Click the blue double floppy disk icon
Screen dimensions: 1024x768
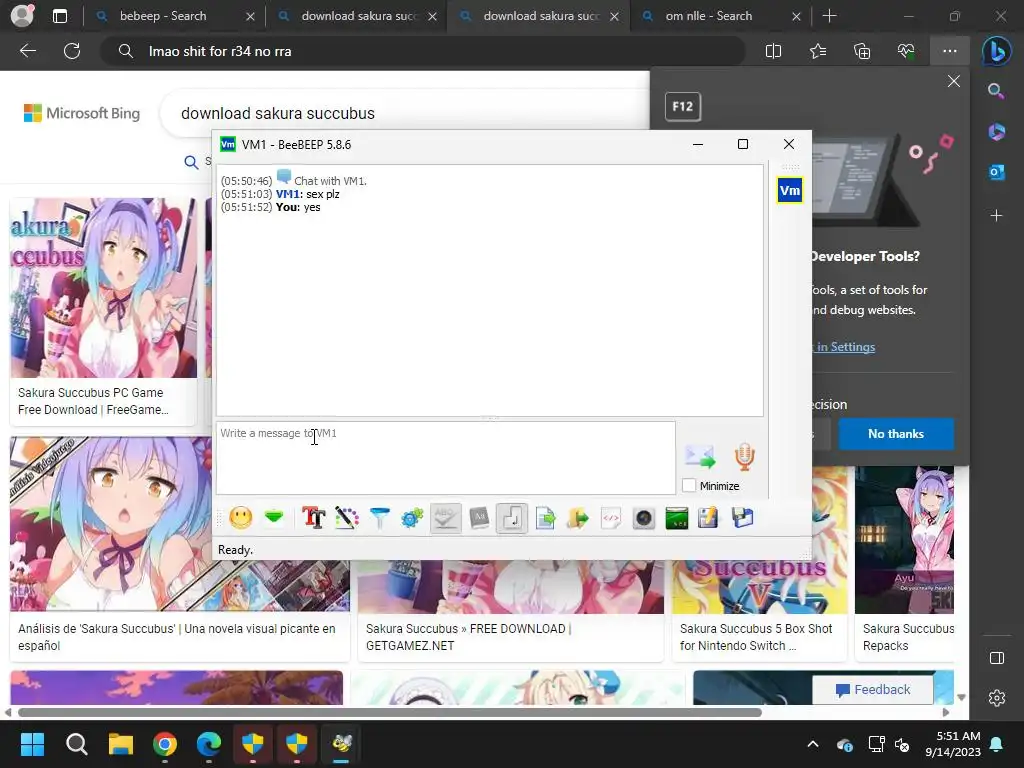(743, 518)
